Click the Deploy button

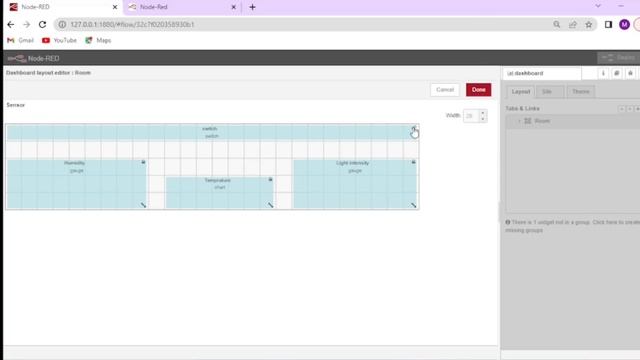click(618, 58)
